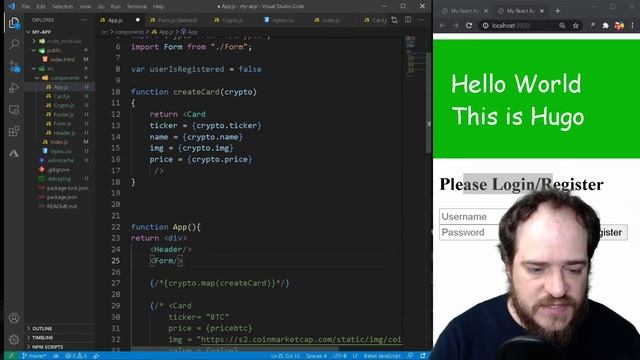The height and width of the screenshot is (360, 640).
Task: Open the Azure view icon in the activity bar
Action: click(x=14, y=153)
